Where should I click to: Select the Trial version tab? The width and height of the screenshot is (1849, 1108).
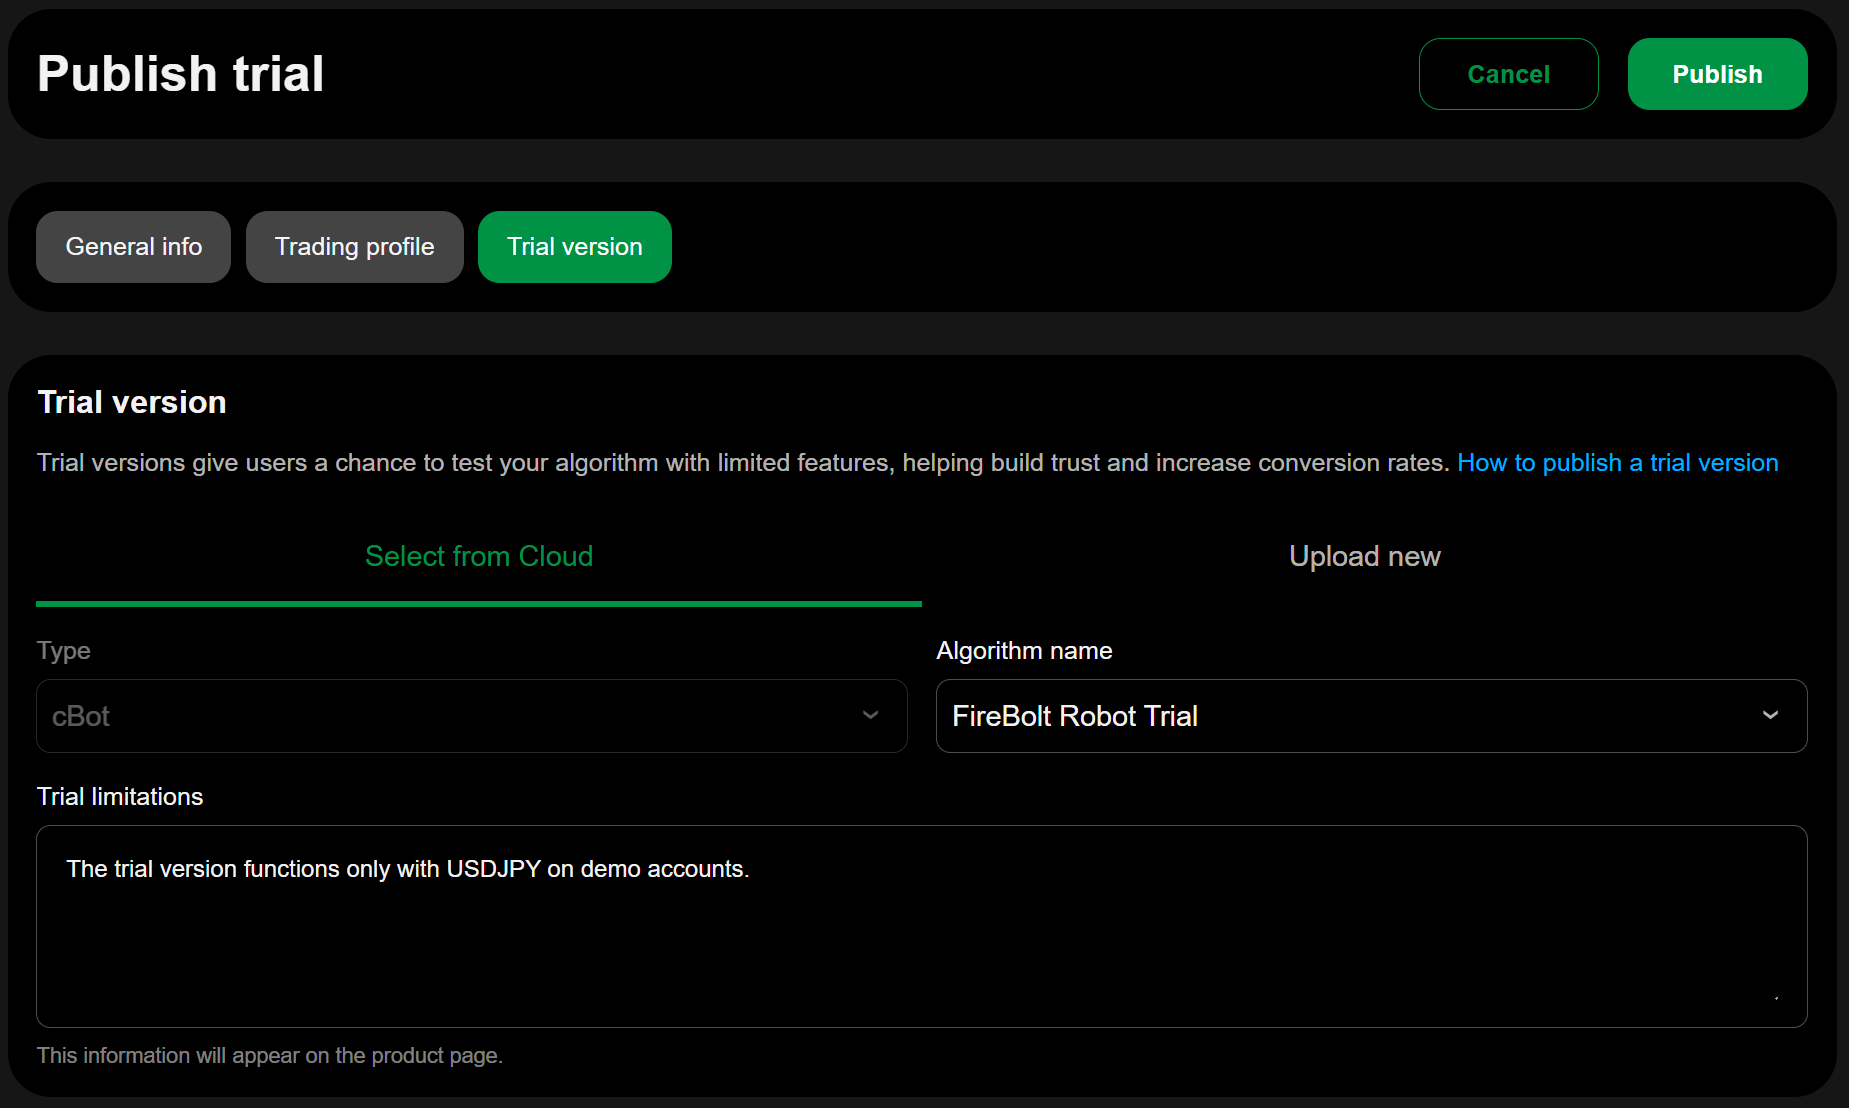[x=575, y=247]
